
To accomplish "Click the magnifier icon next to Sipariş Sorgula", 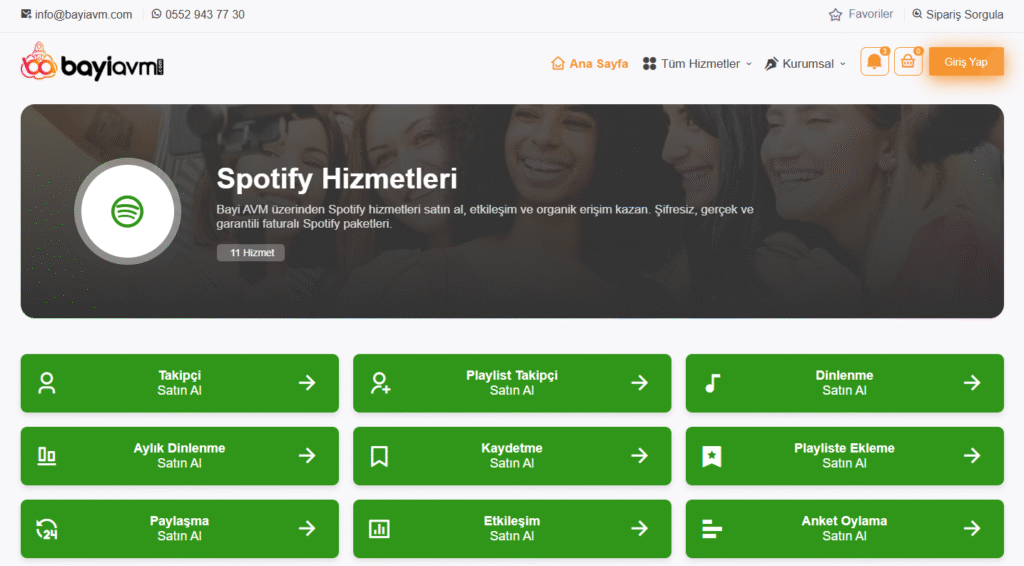I will click(x=917, y=14).
